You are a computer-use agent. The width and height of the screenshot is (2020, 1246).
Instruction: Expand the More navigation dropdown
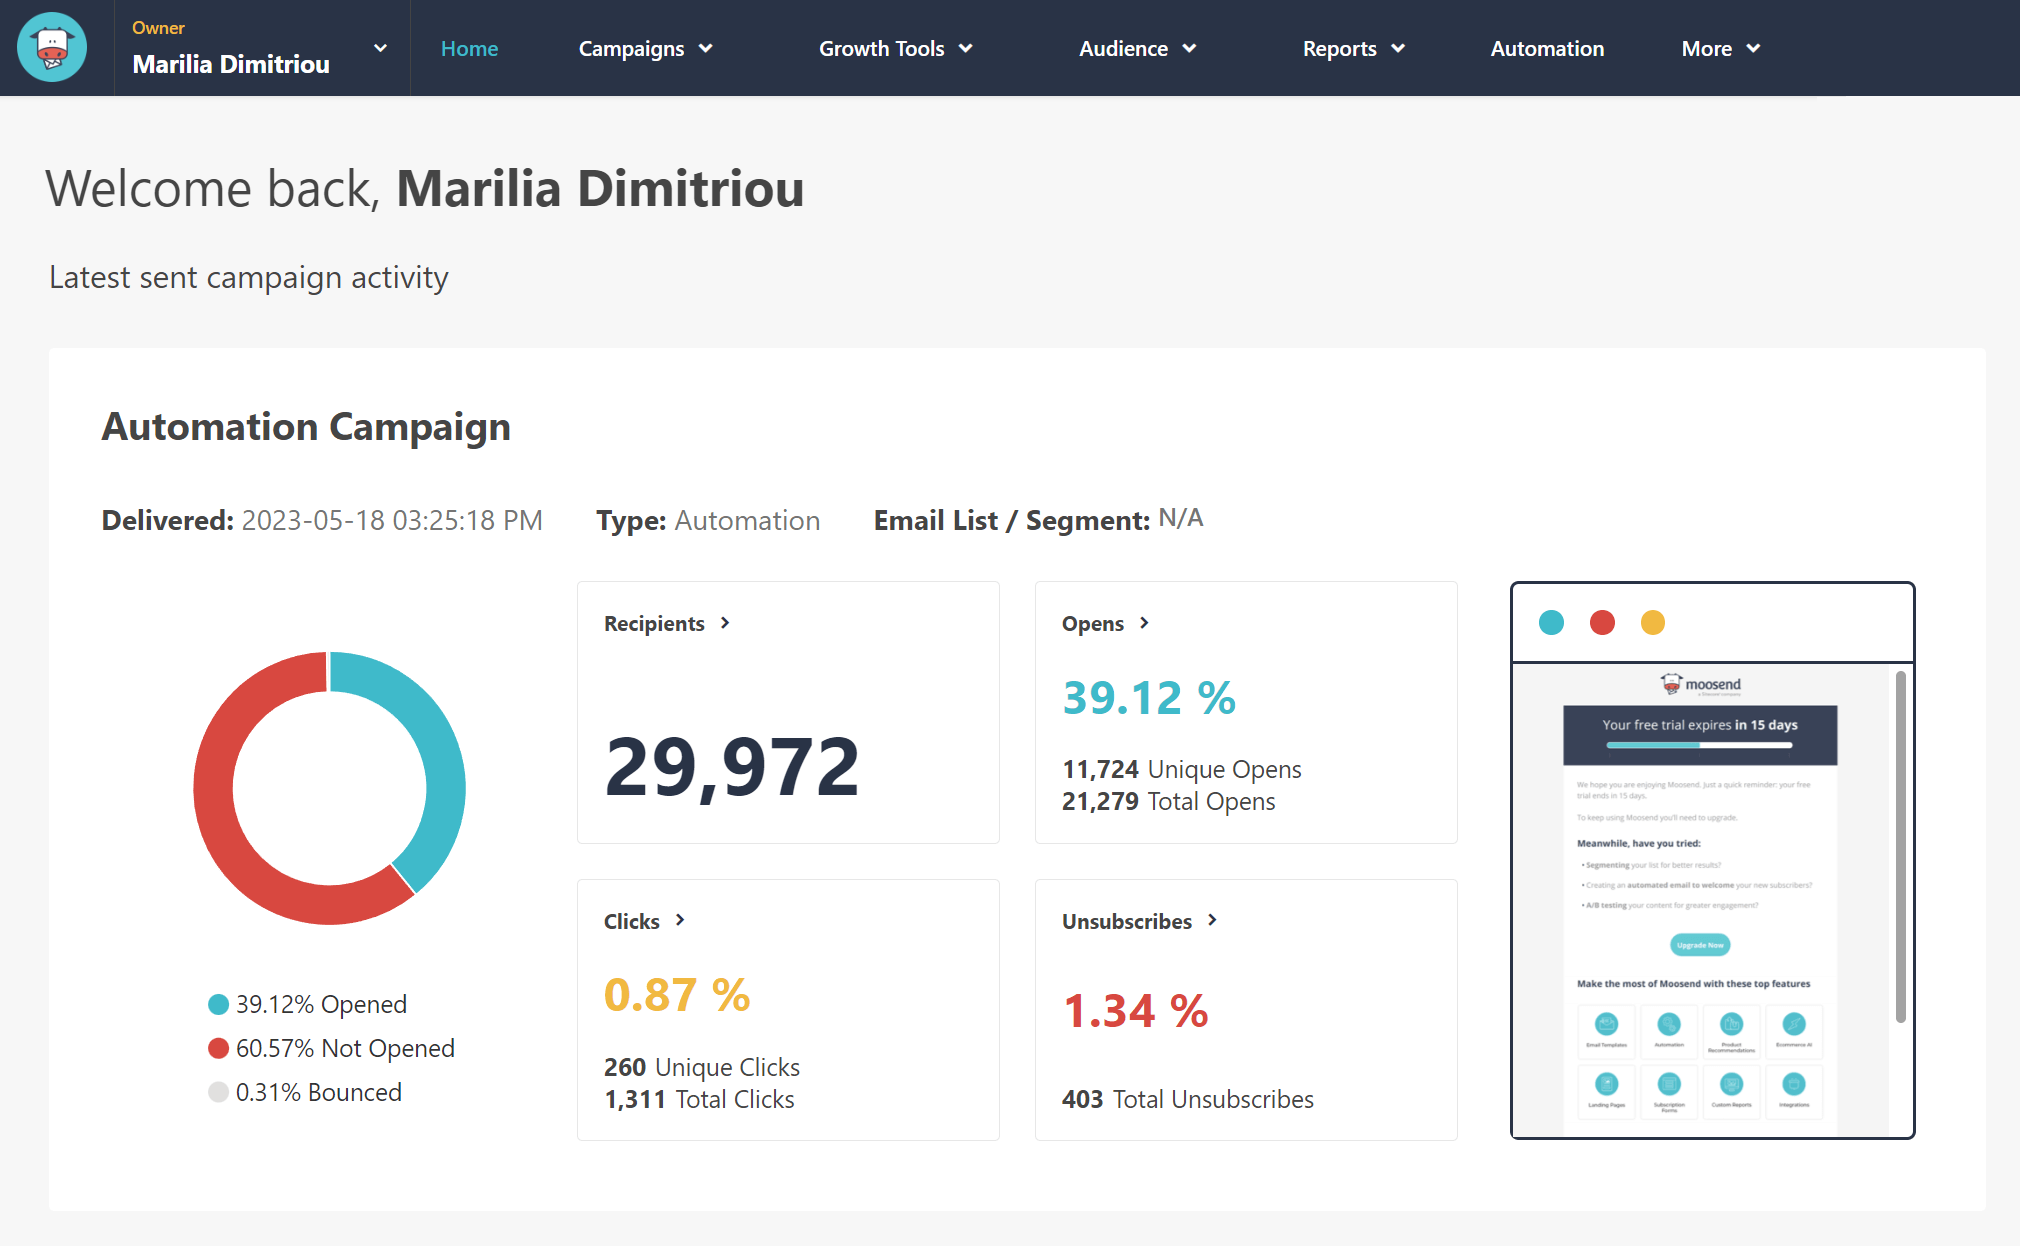point(1721,48)
